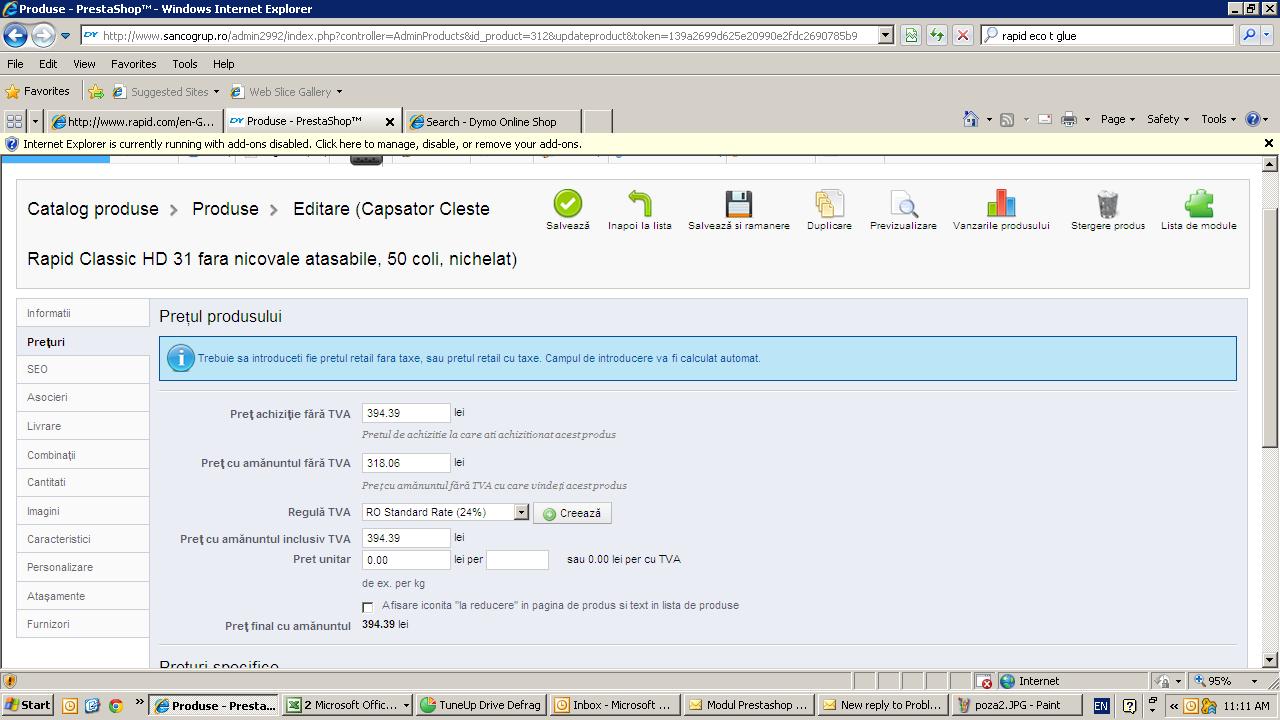Image resolution: width=1280 pixels, height=720 pixels.
Task: Close the Produse - PrestaShop tab
Action: [x=390, y=122]
